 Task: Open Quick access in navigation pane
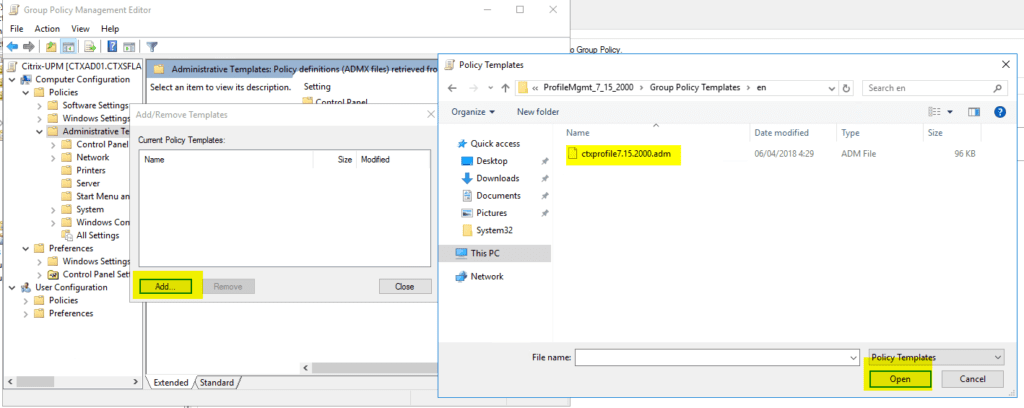[x=496, y=144]
